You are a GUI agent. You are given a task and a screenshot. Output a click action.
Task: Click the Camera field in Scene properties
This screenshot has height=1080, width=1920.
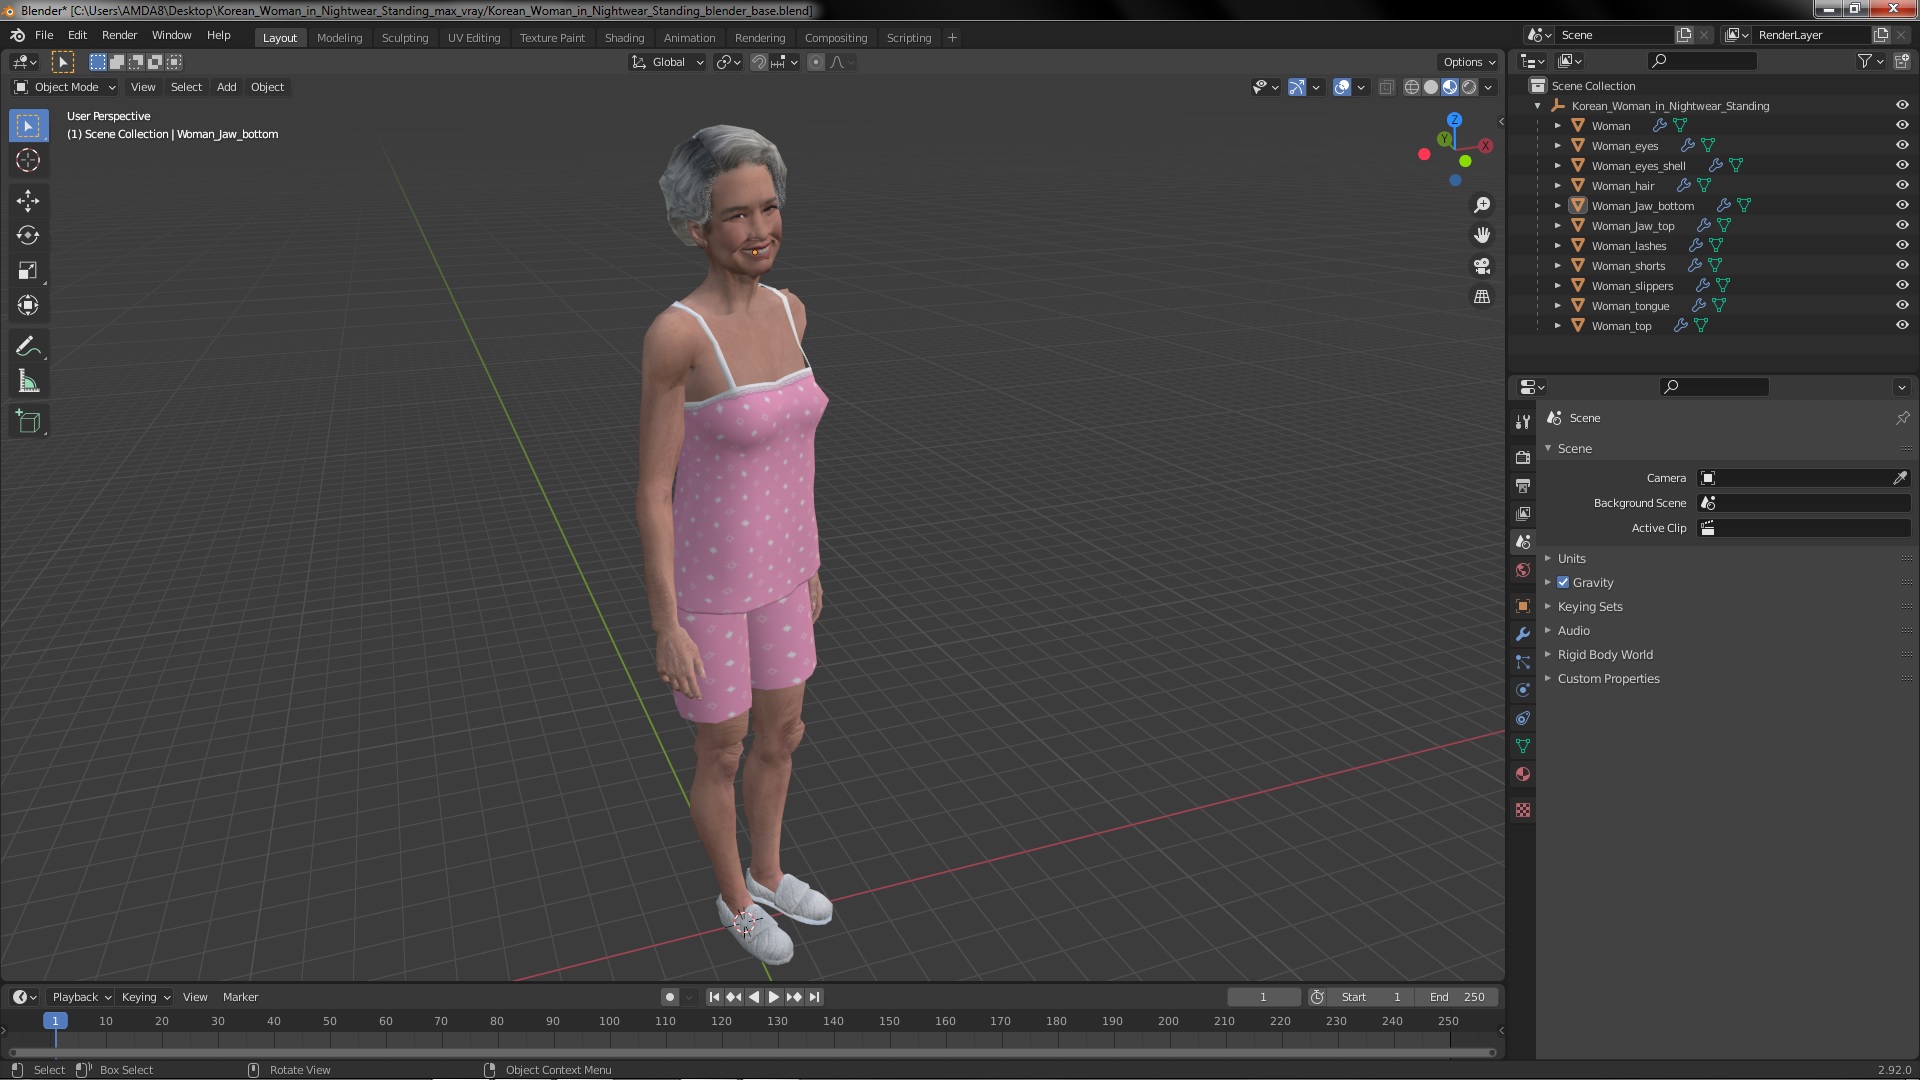(x=1805, y=478)
